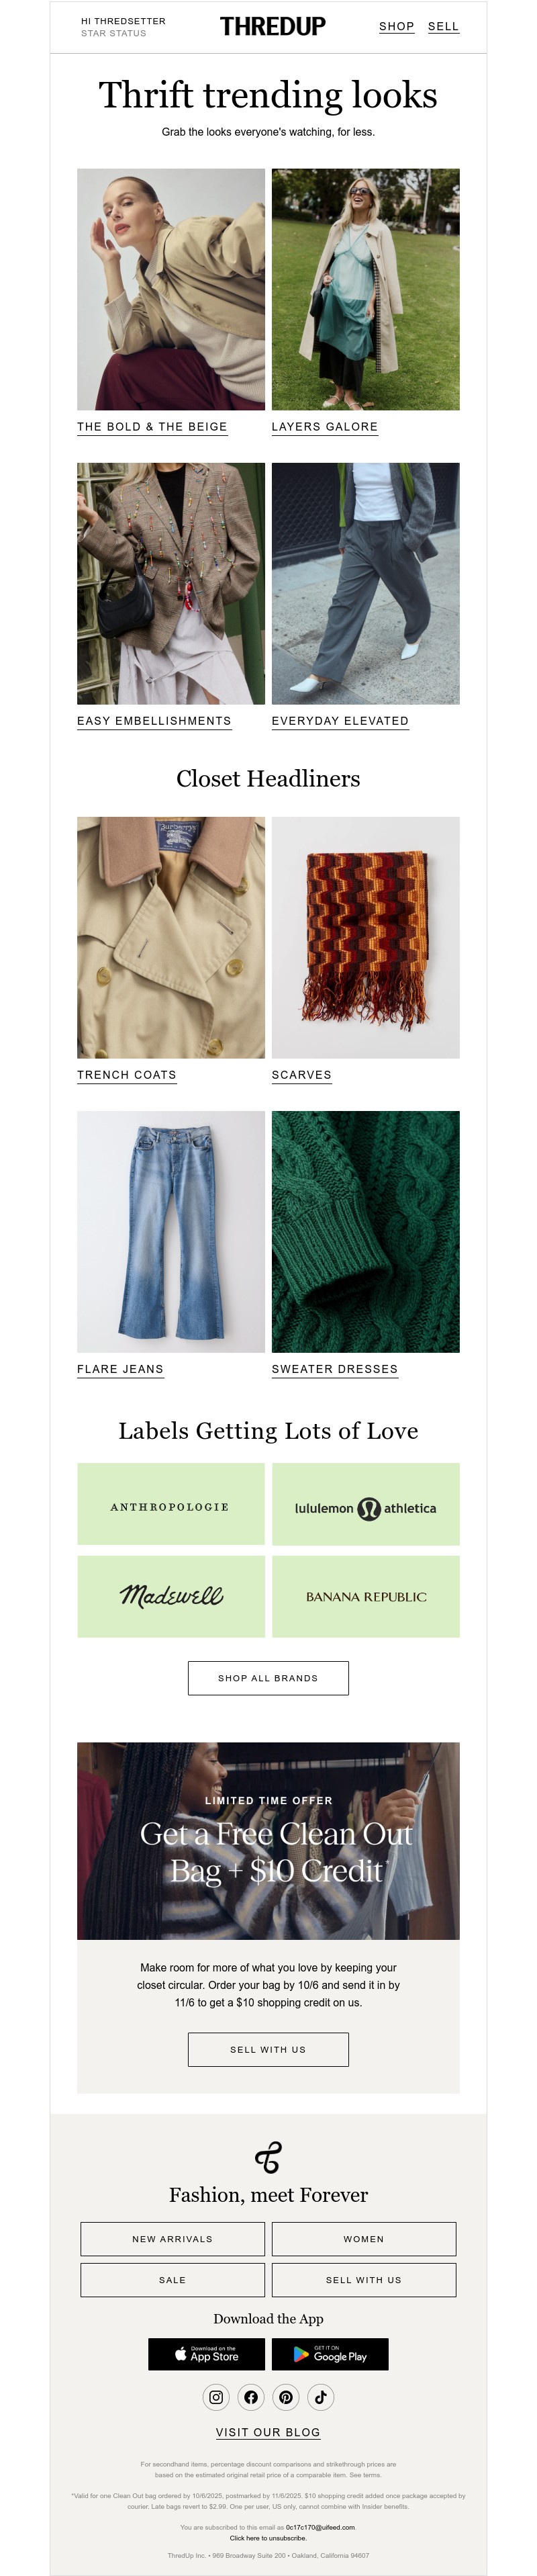This screenshot has width=537, height=2576.
Task: Open the Pinterest social icon
Action: pyautogui.click(x=286, y=2396)
